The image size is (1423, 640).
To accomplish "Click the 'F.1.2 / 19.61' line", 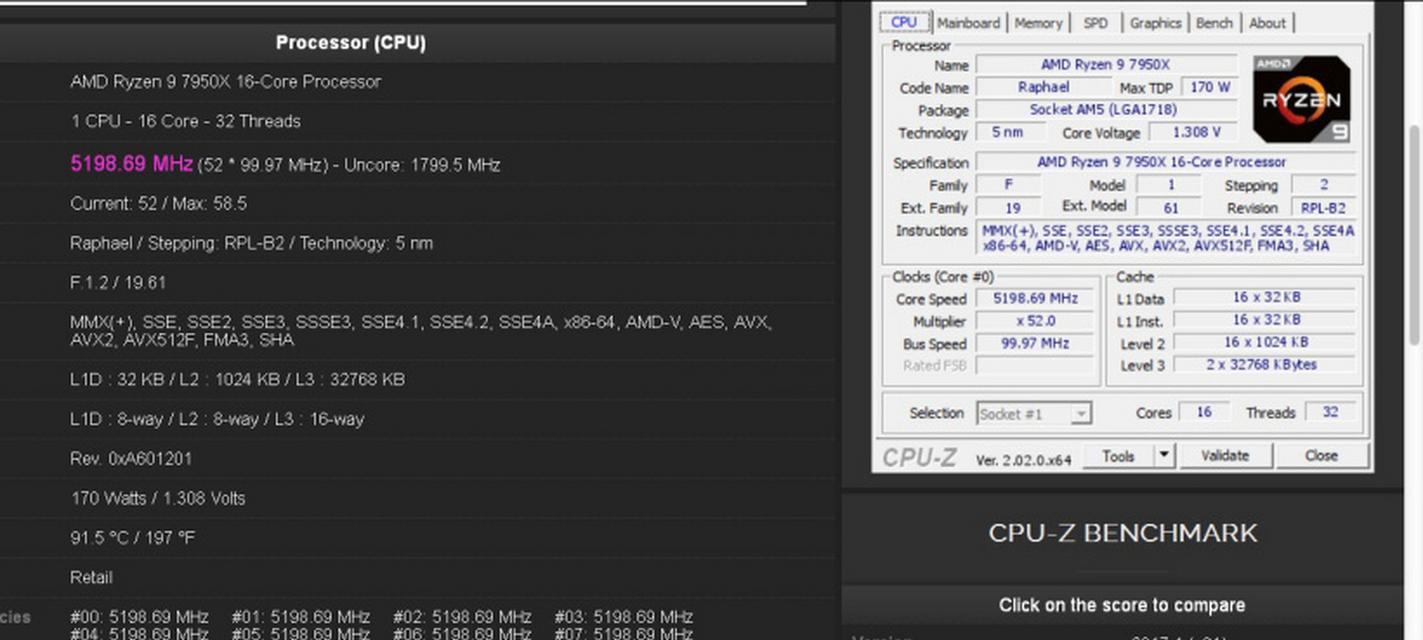I will 118,283.
